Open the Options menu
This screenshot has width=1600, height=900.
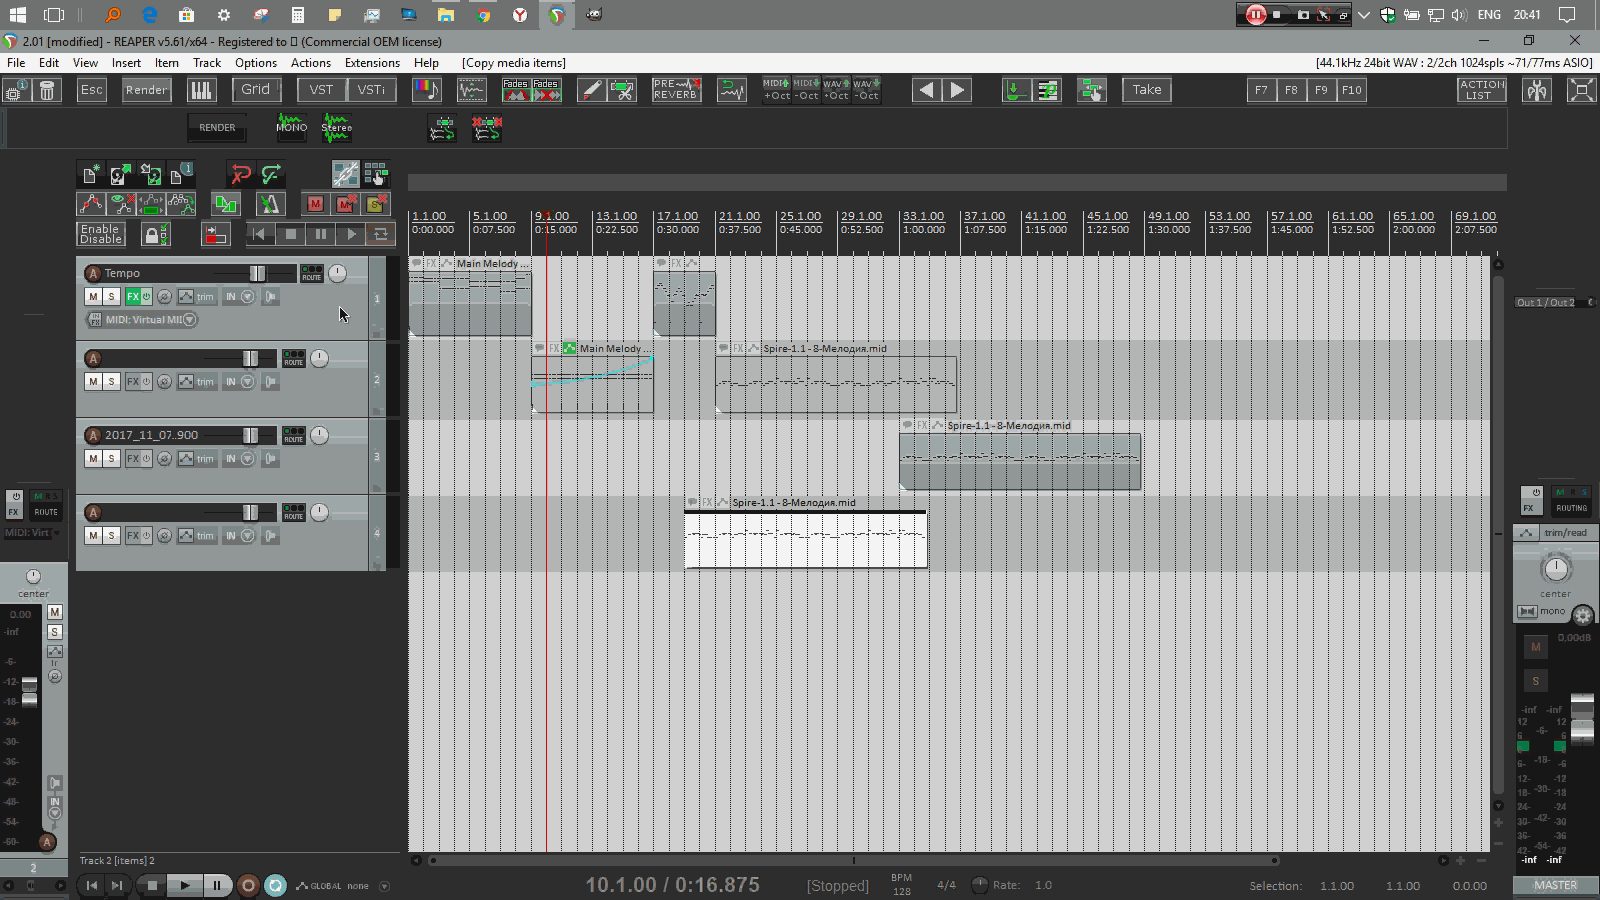(x=256, y=63)
